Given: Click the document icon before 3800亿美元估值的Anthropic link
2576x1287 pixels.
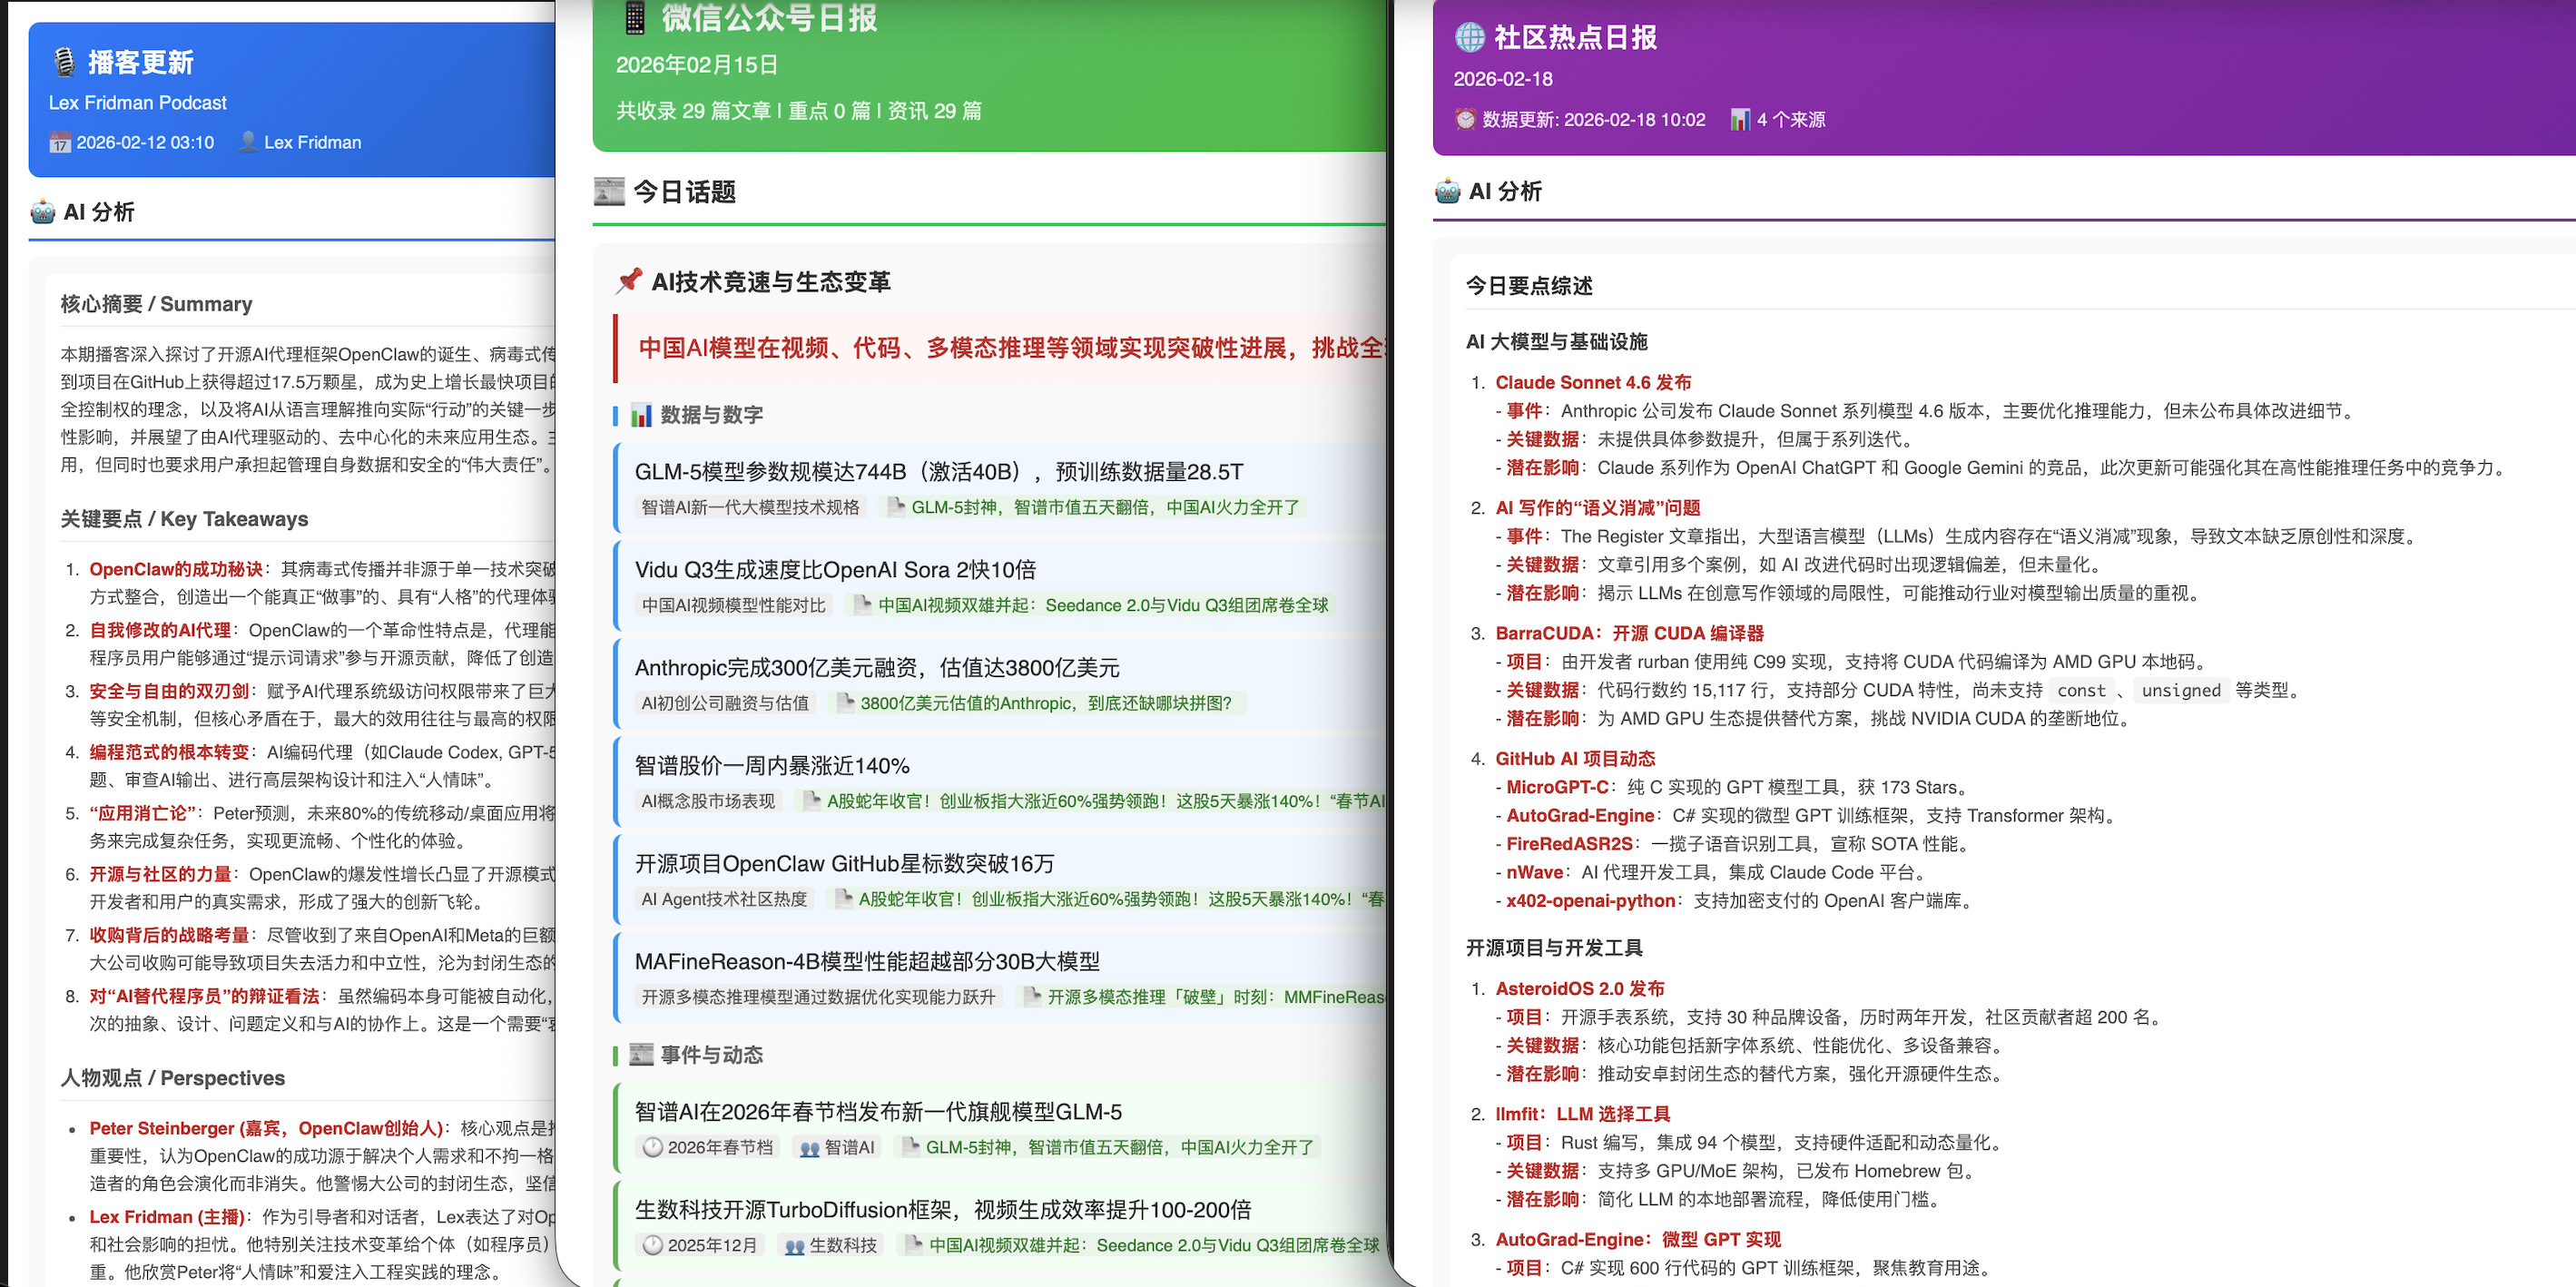Looking at the screenshot, I should (845, 703).
